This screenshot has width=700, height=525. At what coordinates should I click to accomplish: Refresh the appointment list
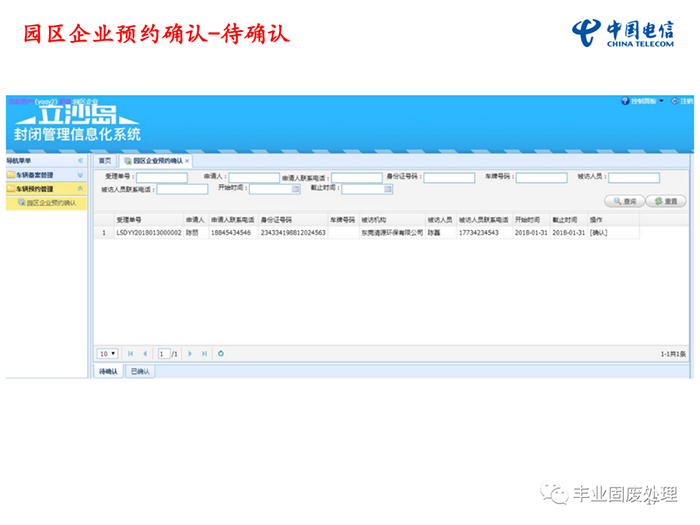coord(221,353)
